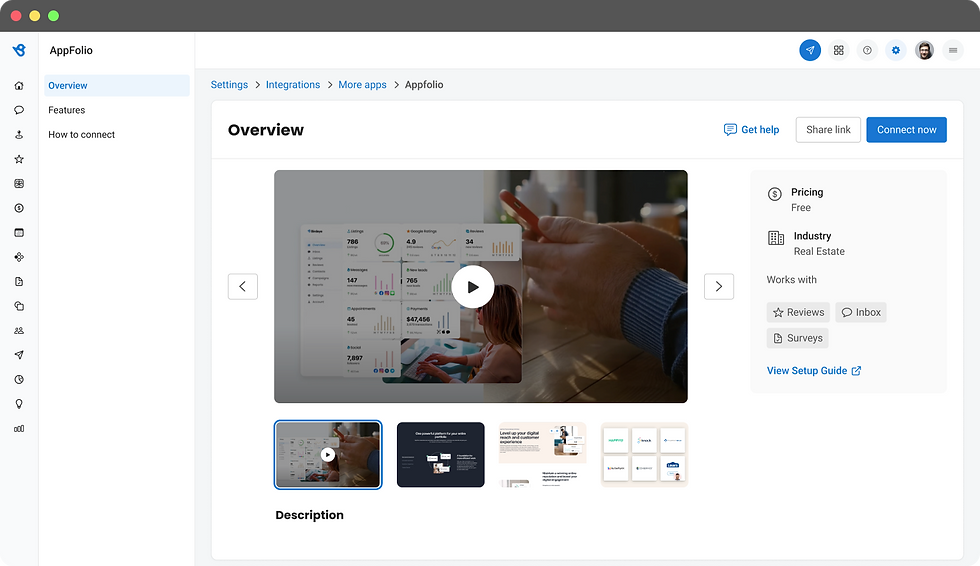Open the lightbulb Insights sidebar icon
The height and width of the screenshot is (566, 980).
click(x=19, y=404)
